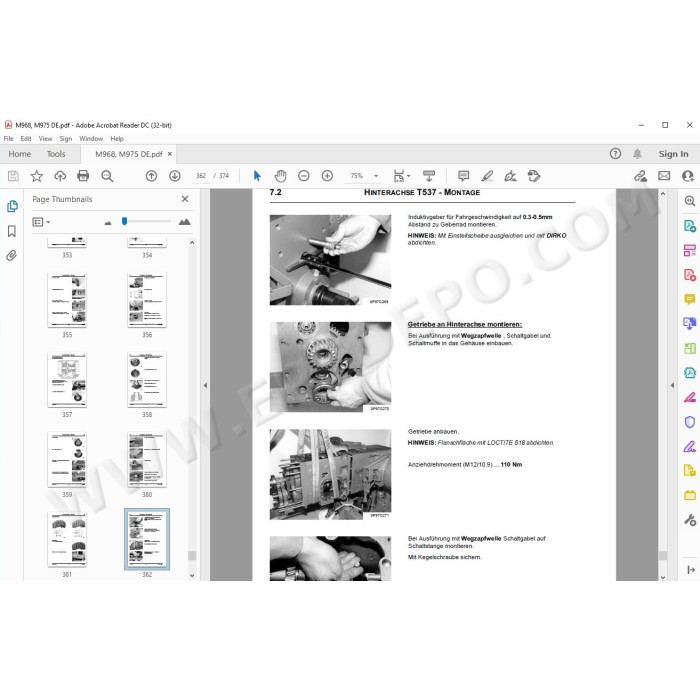This screenshot has width=700, height=700.
Task: Open the Window menu
Action: 91,139
